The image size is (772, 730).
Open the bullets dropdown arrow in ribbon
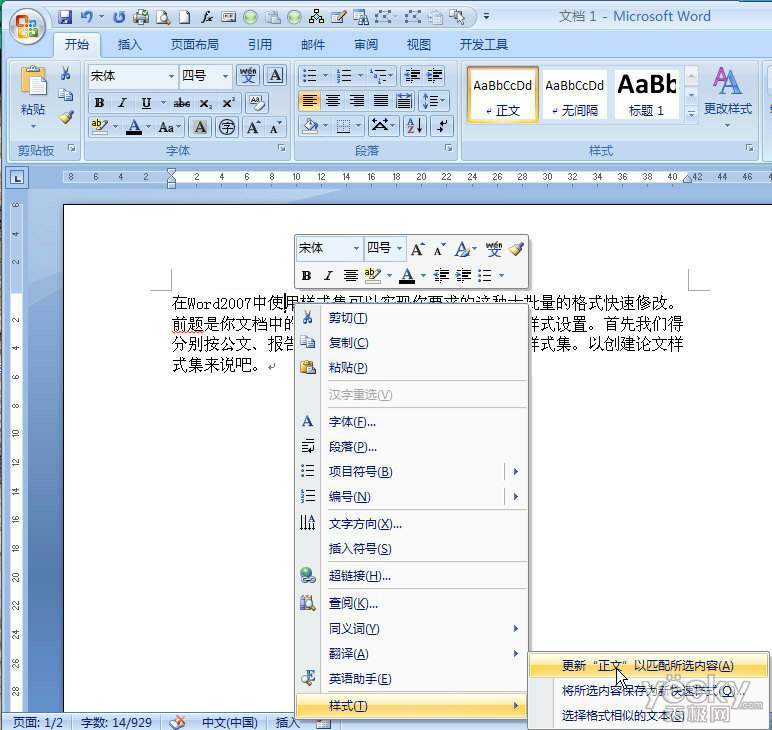325,75
